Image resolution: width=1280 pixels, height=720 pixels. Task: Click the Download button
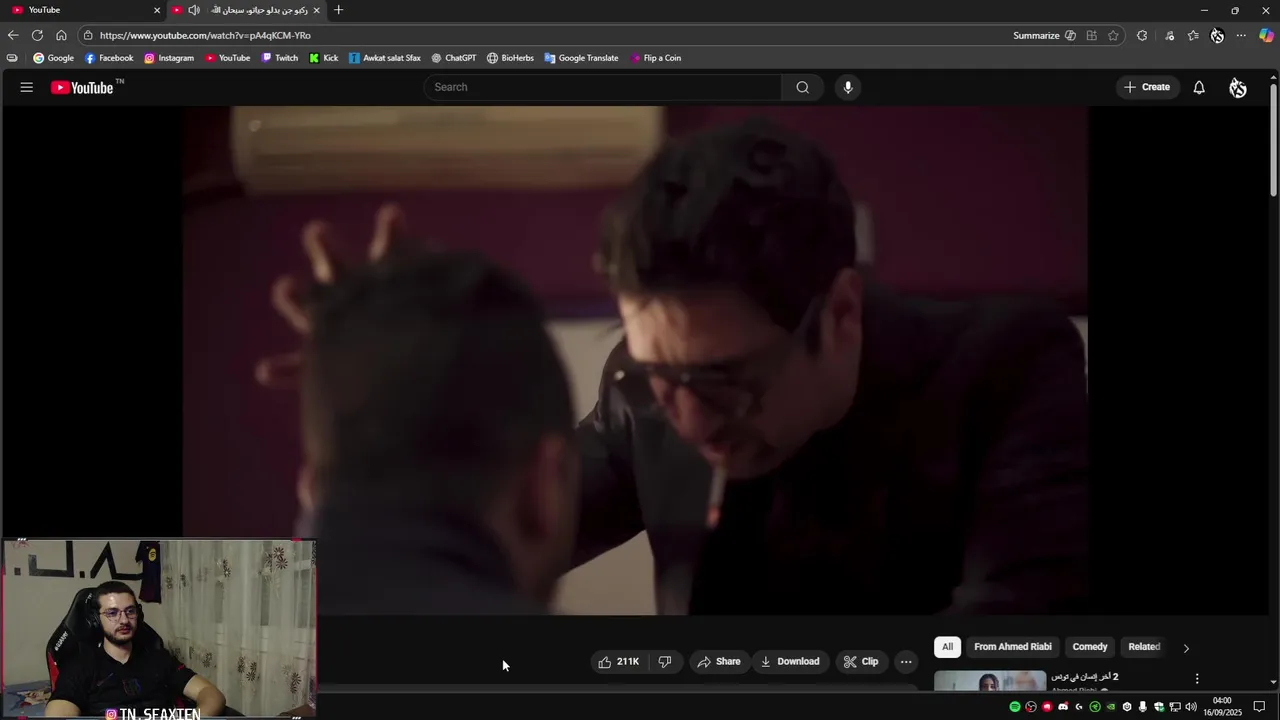tap(790, 662)
